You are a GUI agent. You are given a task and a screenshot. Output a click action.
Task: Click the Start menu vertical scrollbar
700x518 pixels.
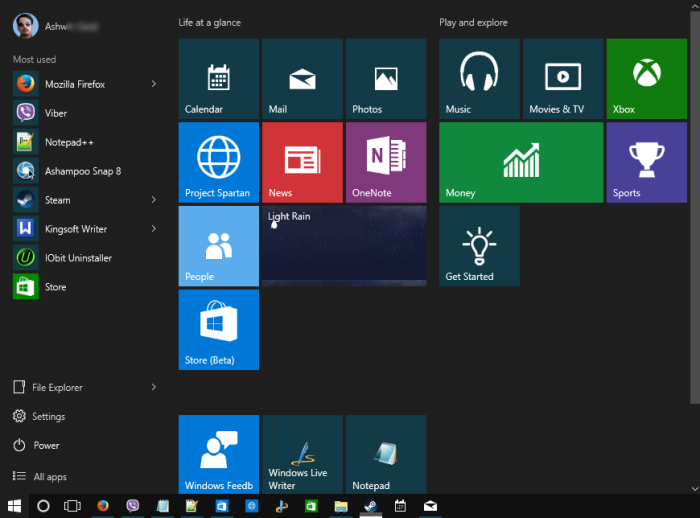click(695, 208)
